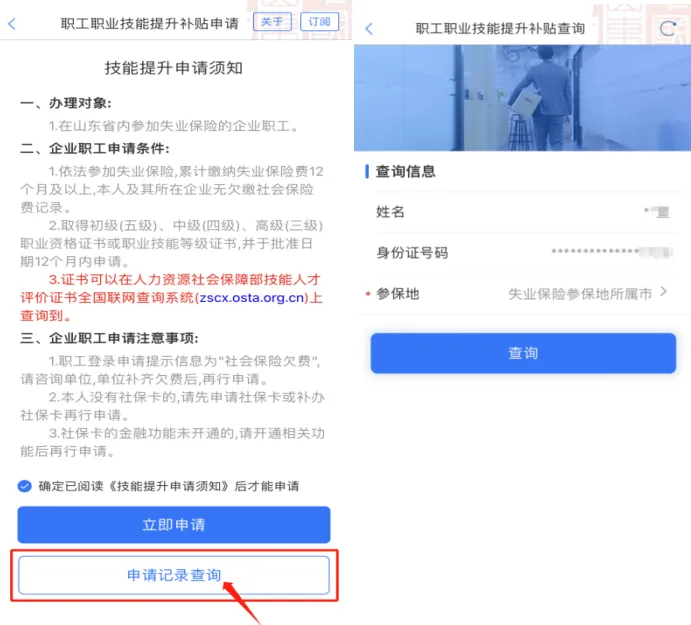Click the office banner image

(522, 98)
